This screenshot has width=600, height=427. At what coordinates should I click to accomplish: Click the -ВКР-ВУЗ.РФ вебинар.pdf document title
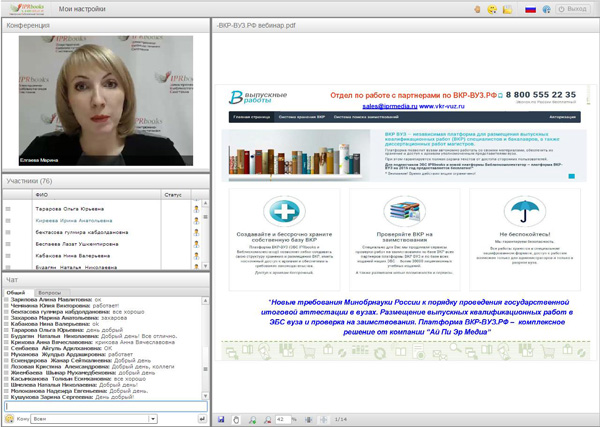click(x=256, y=26)
